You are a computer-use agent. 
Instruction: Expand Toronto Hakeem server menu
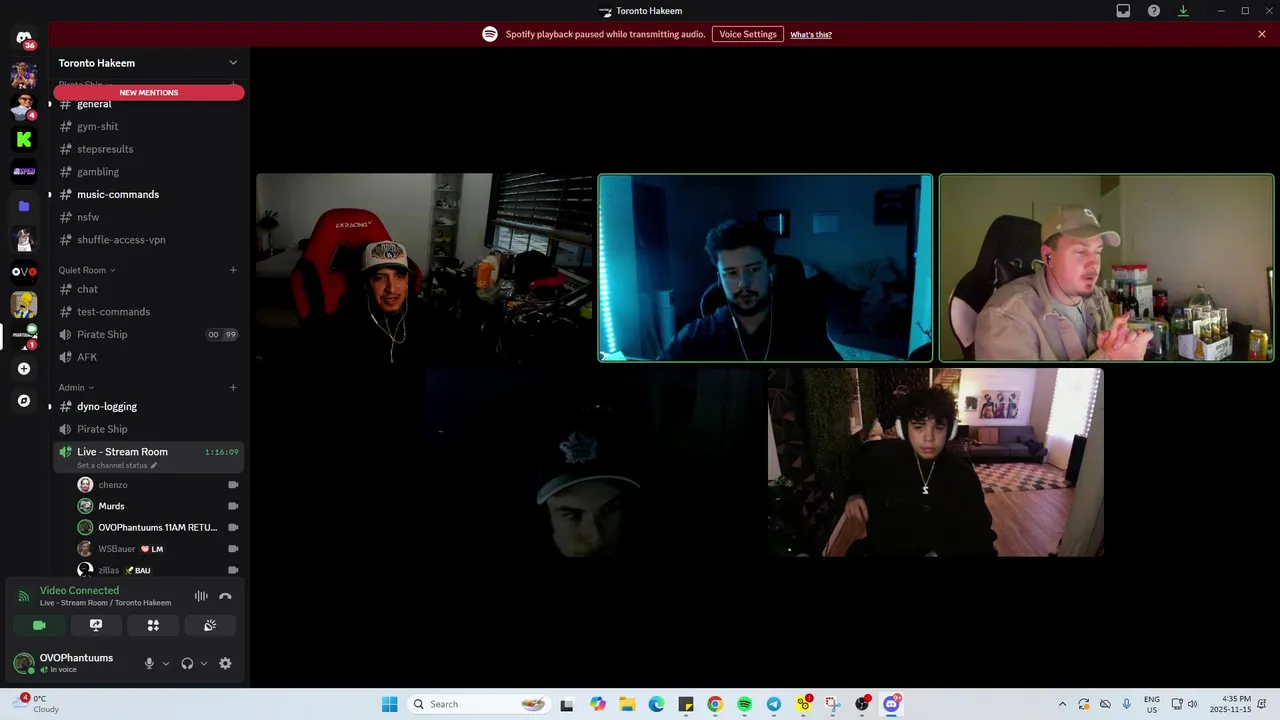click(233, 63)
